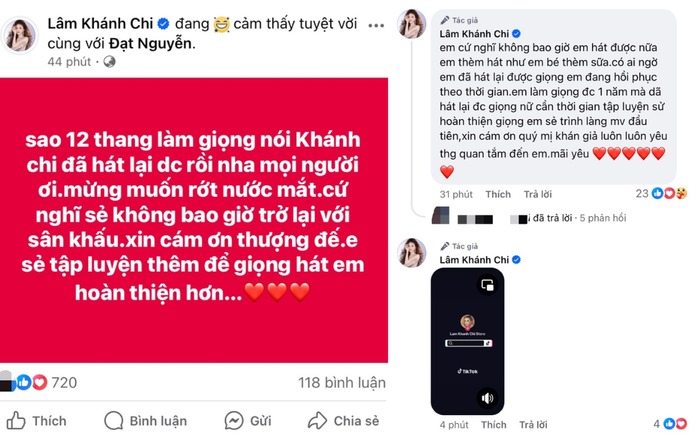The height and width of the screenshot is (438, 700).
Task: Reply to the first author comment
Action: point(538,194)
